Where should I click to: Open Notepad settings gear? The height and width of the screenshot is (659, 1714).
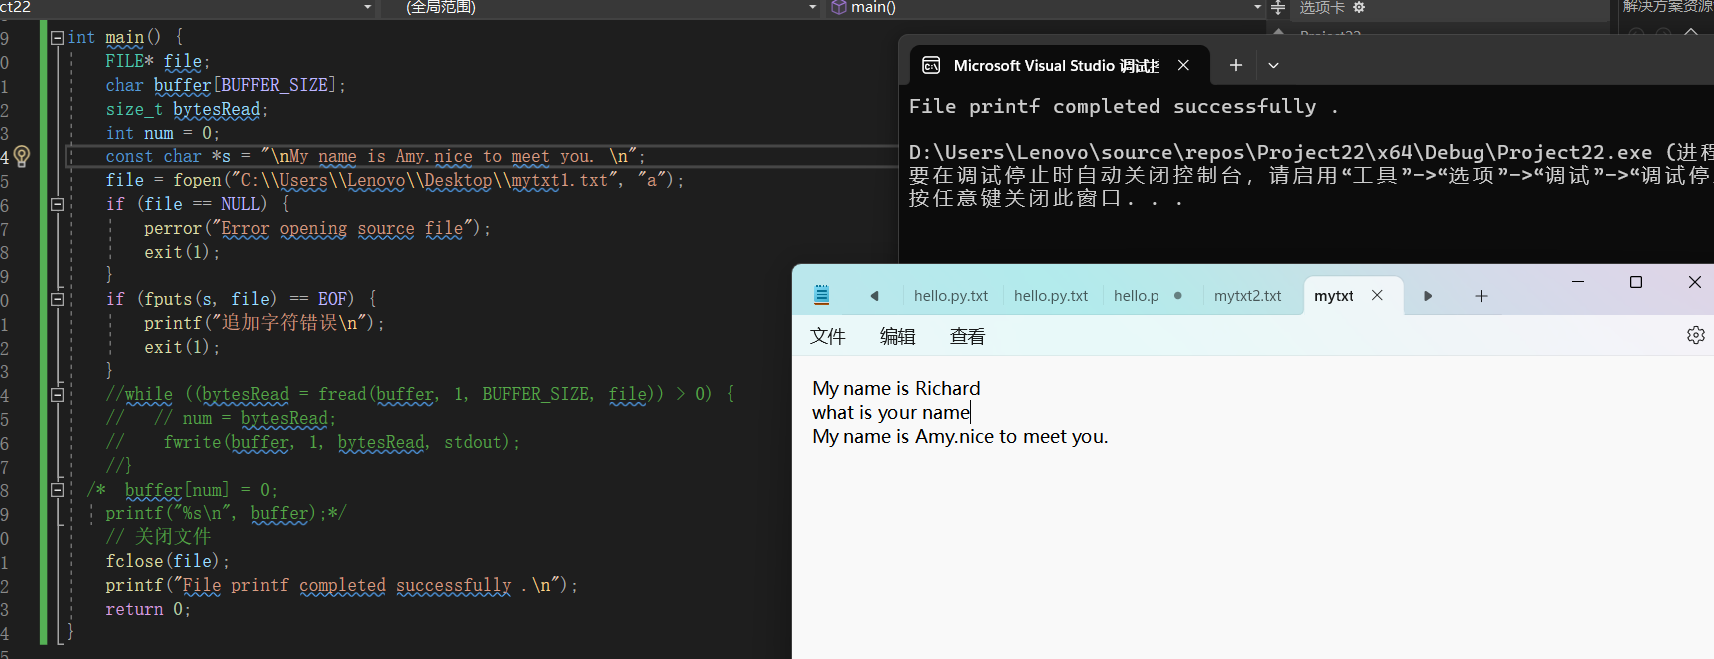click(1695, 335)
